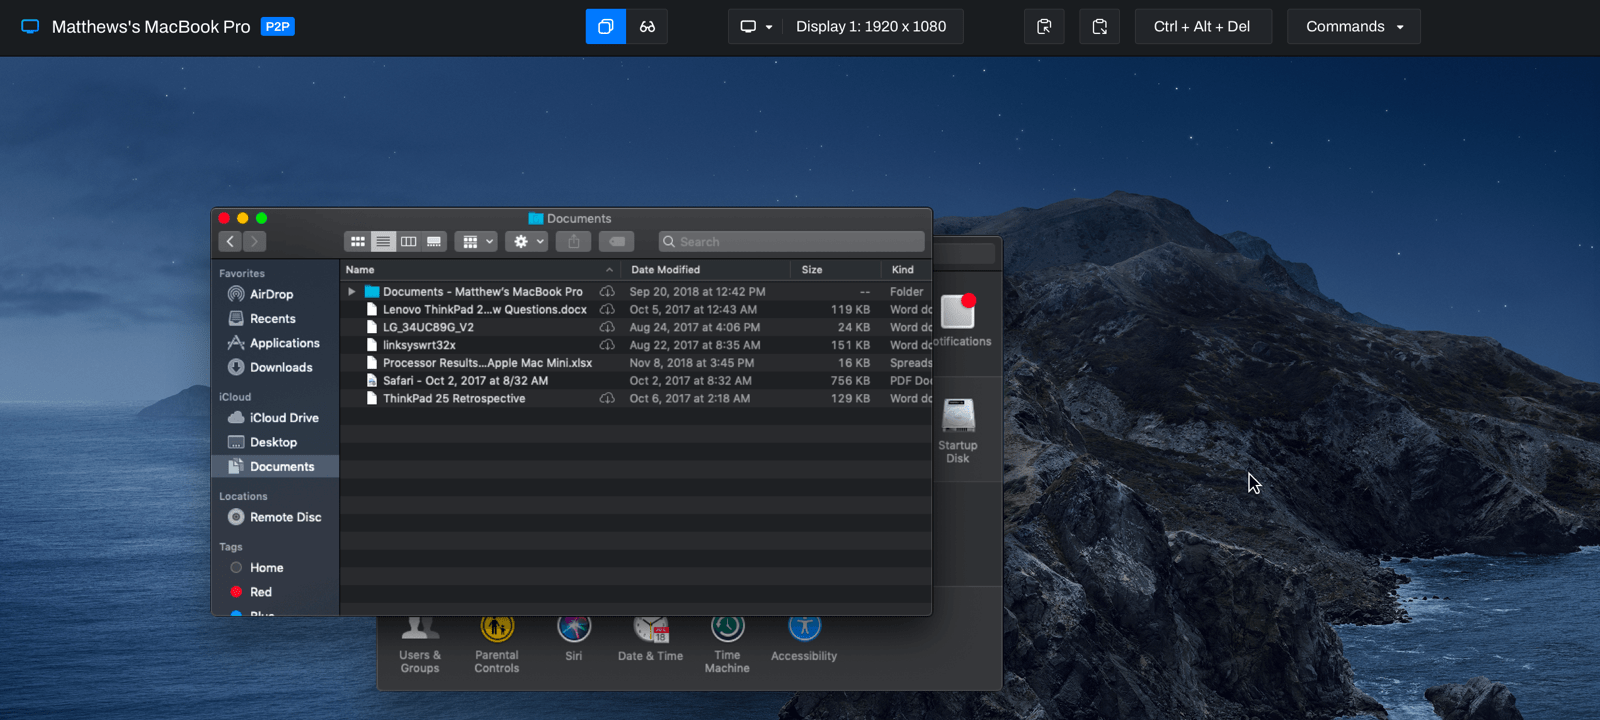The height and width of the screenshot is (720, 1600).
Task: Select Remote Disc under Locations
Action: [275, 517]
